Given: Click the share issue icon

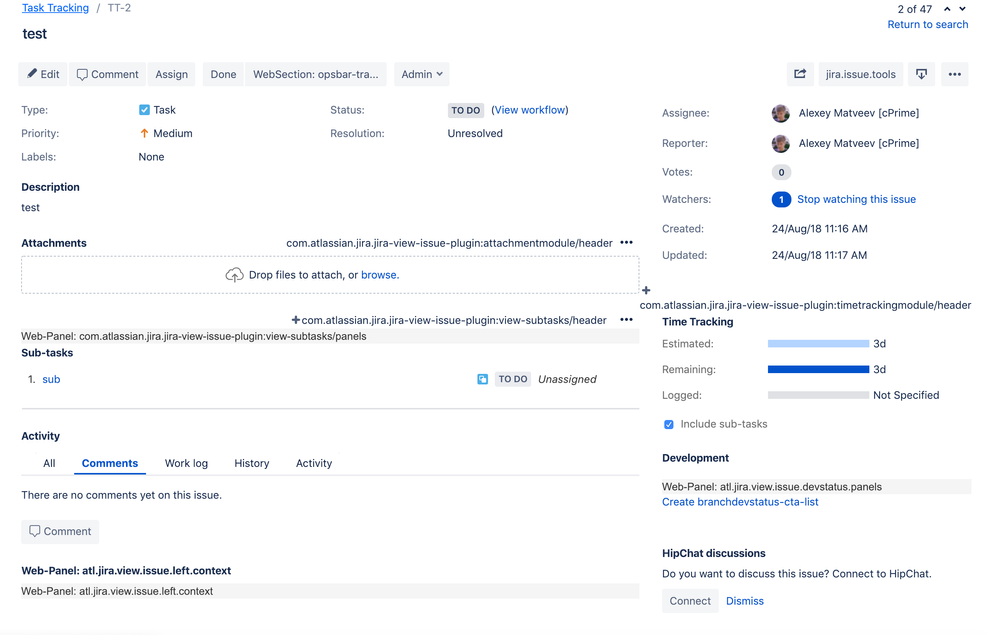Looking at the screenshot, I should (x=800, y=74).
